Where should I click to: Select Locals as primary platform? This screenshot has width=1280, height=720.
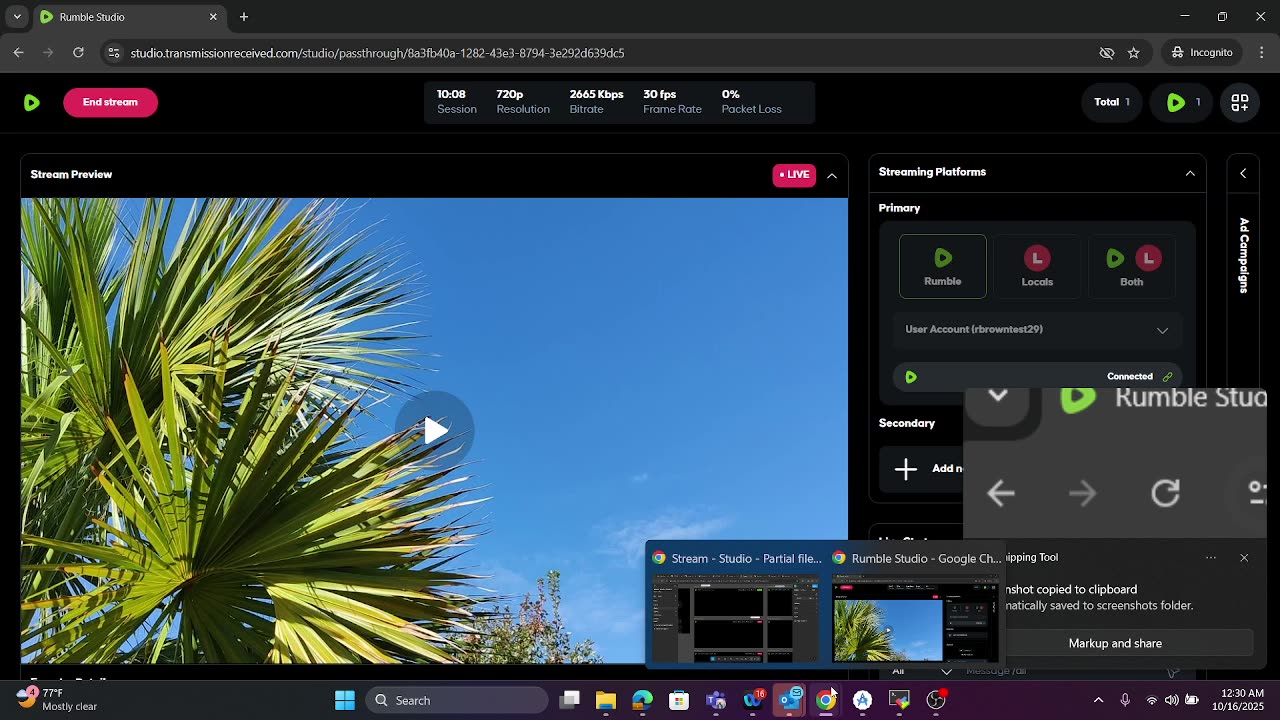pos(1037,266)
